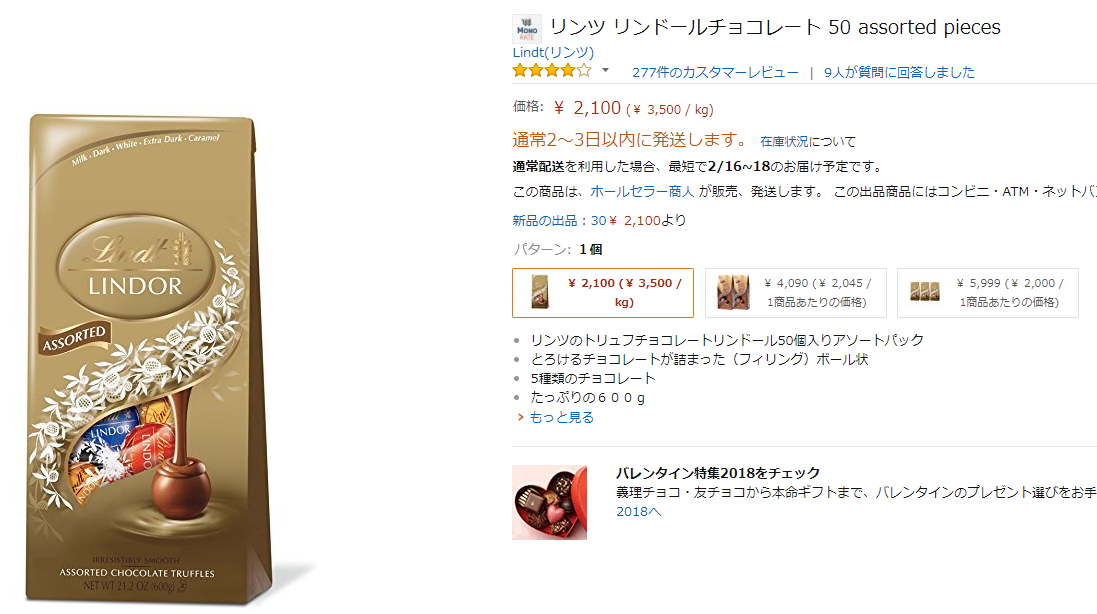The image size is (1097, 614).
Task: Open the 277件のカスタマーレビュー link
Action: tap(715, 72)
